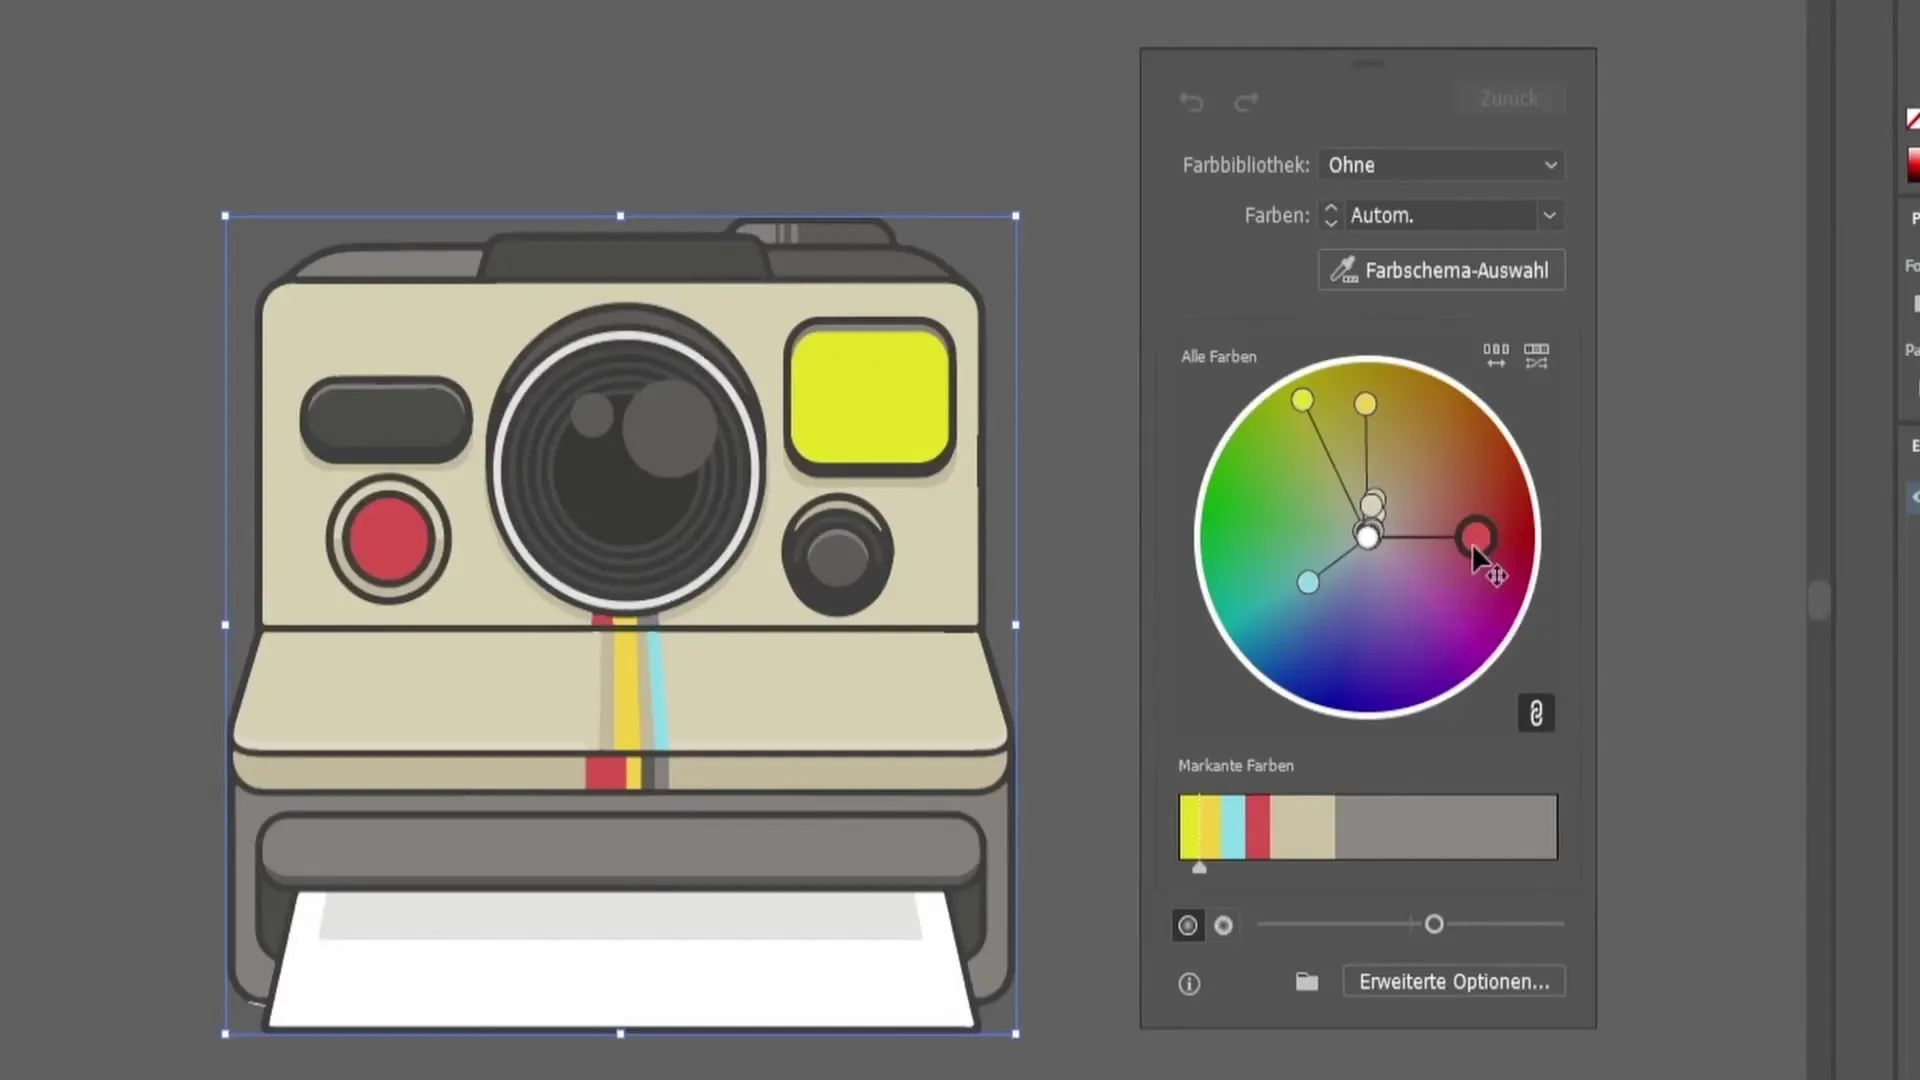Click the redo arrow in recolor panel
Screen dimensions: 1920x1080
click(1246, 101)
